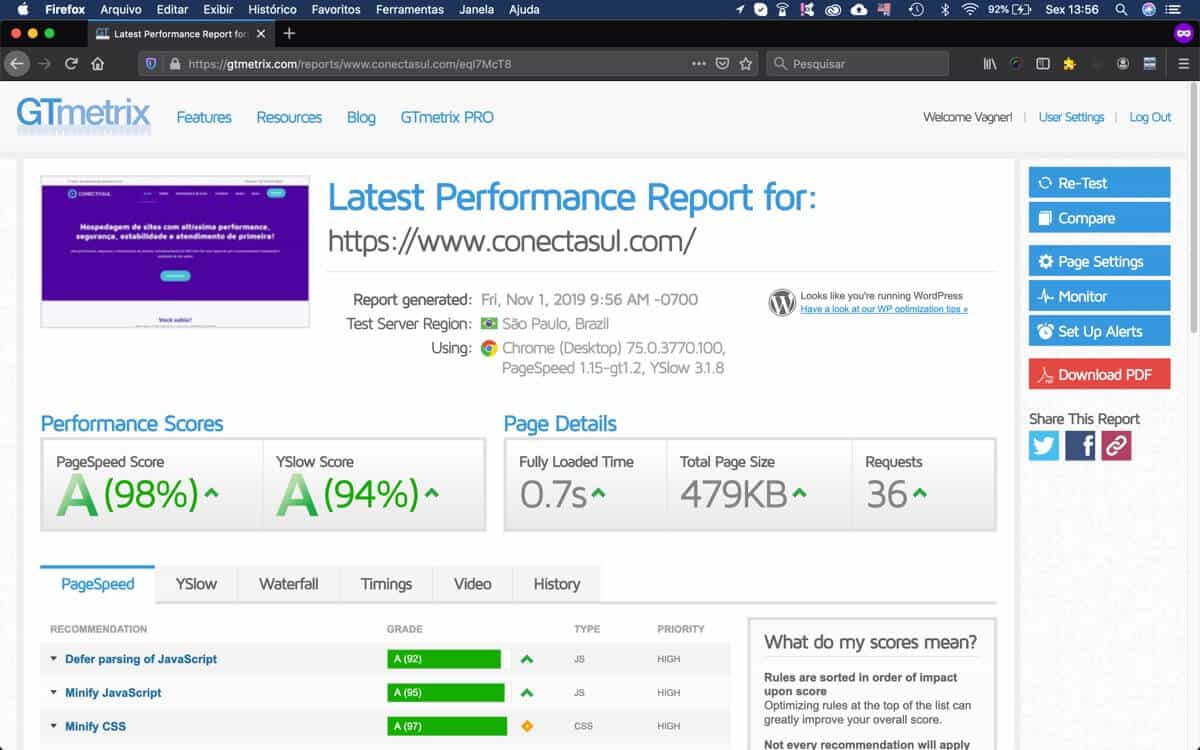
Task: Switch to the YSlow tab
Action: click(196, 584)
